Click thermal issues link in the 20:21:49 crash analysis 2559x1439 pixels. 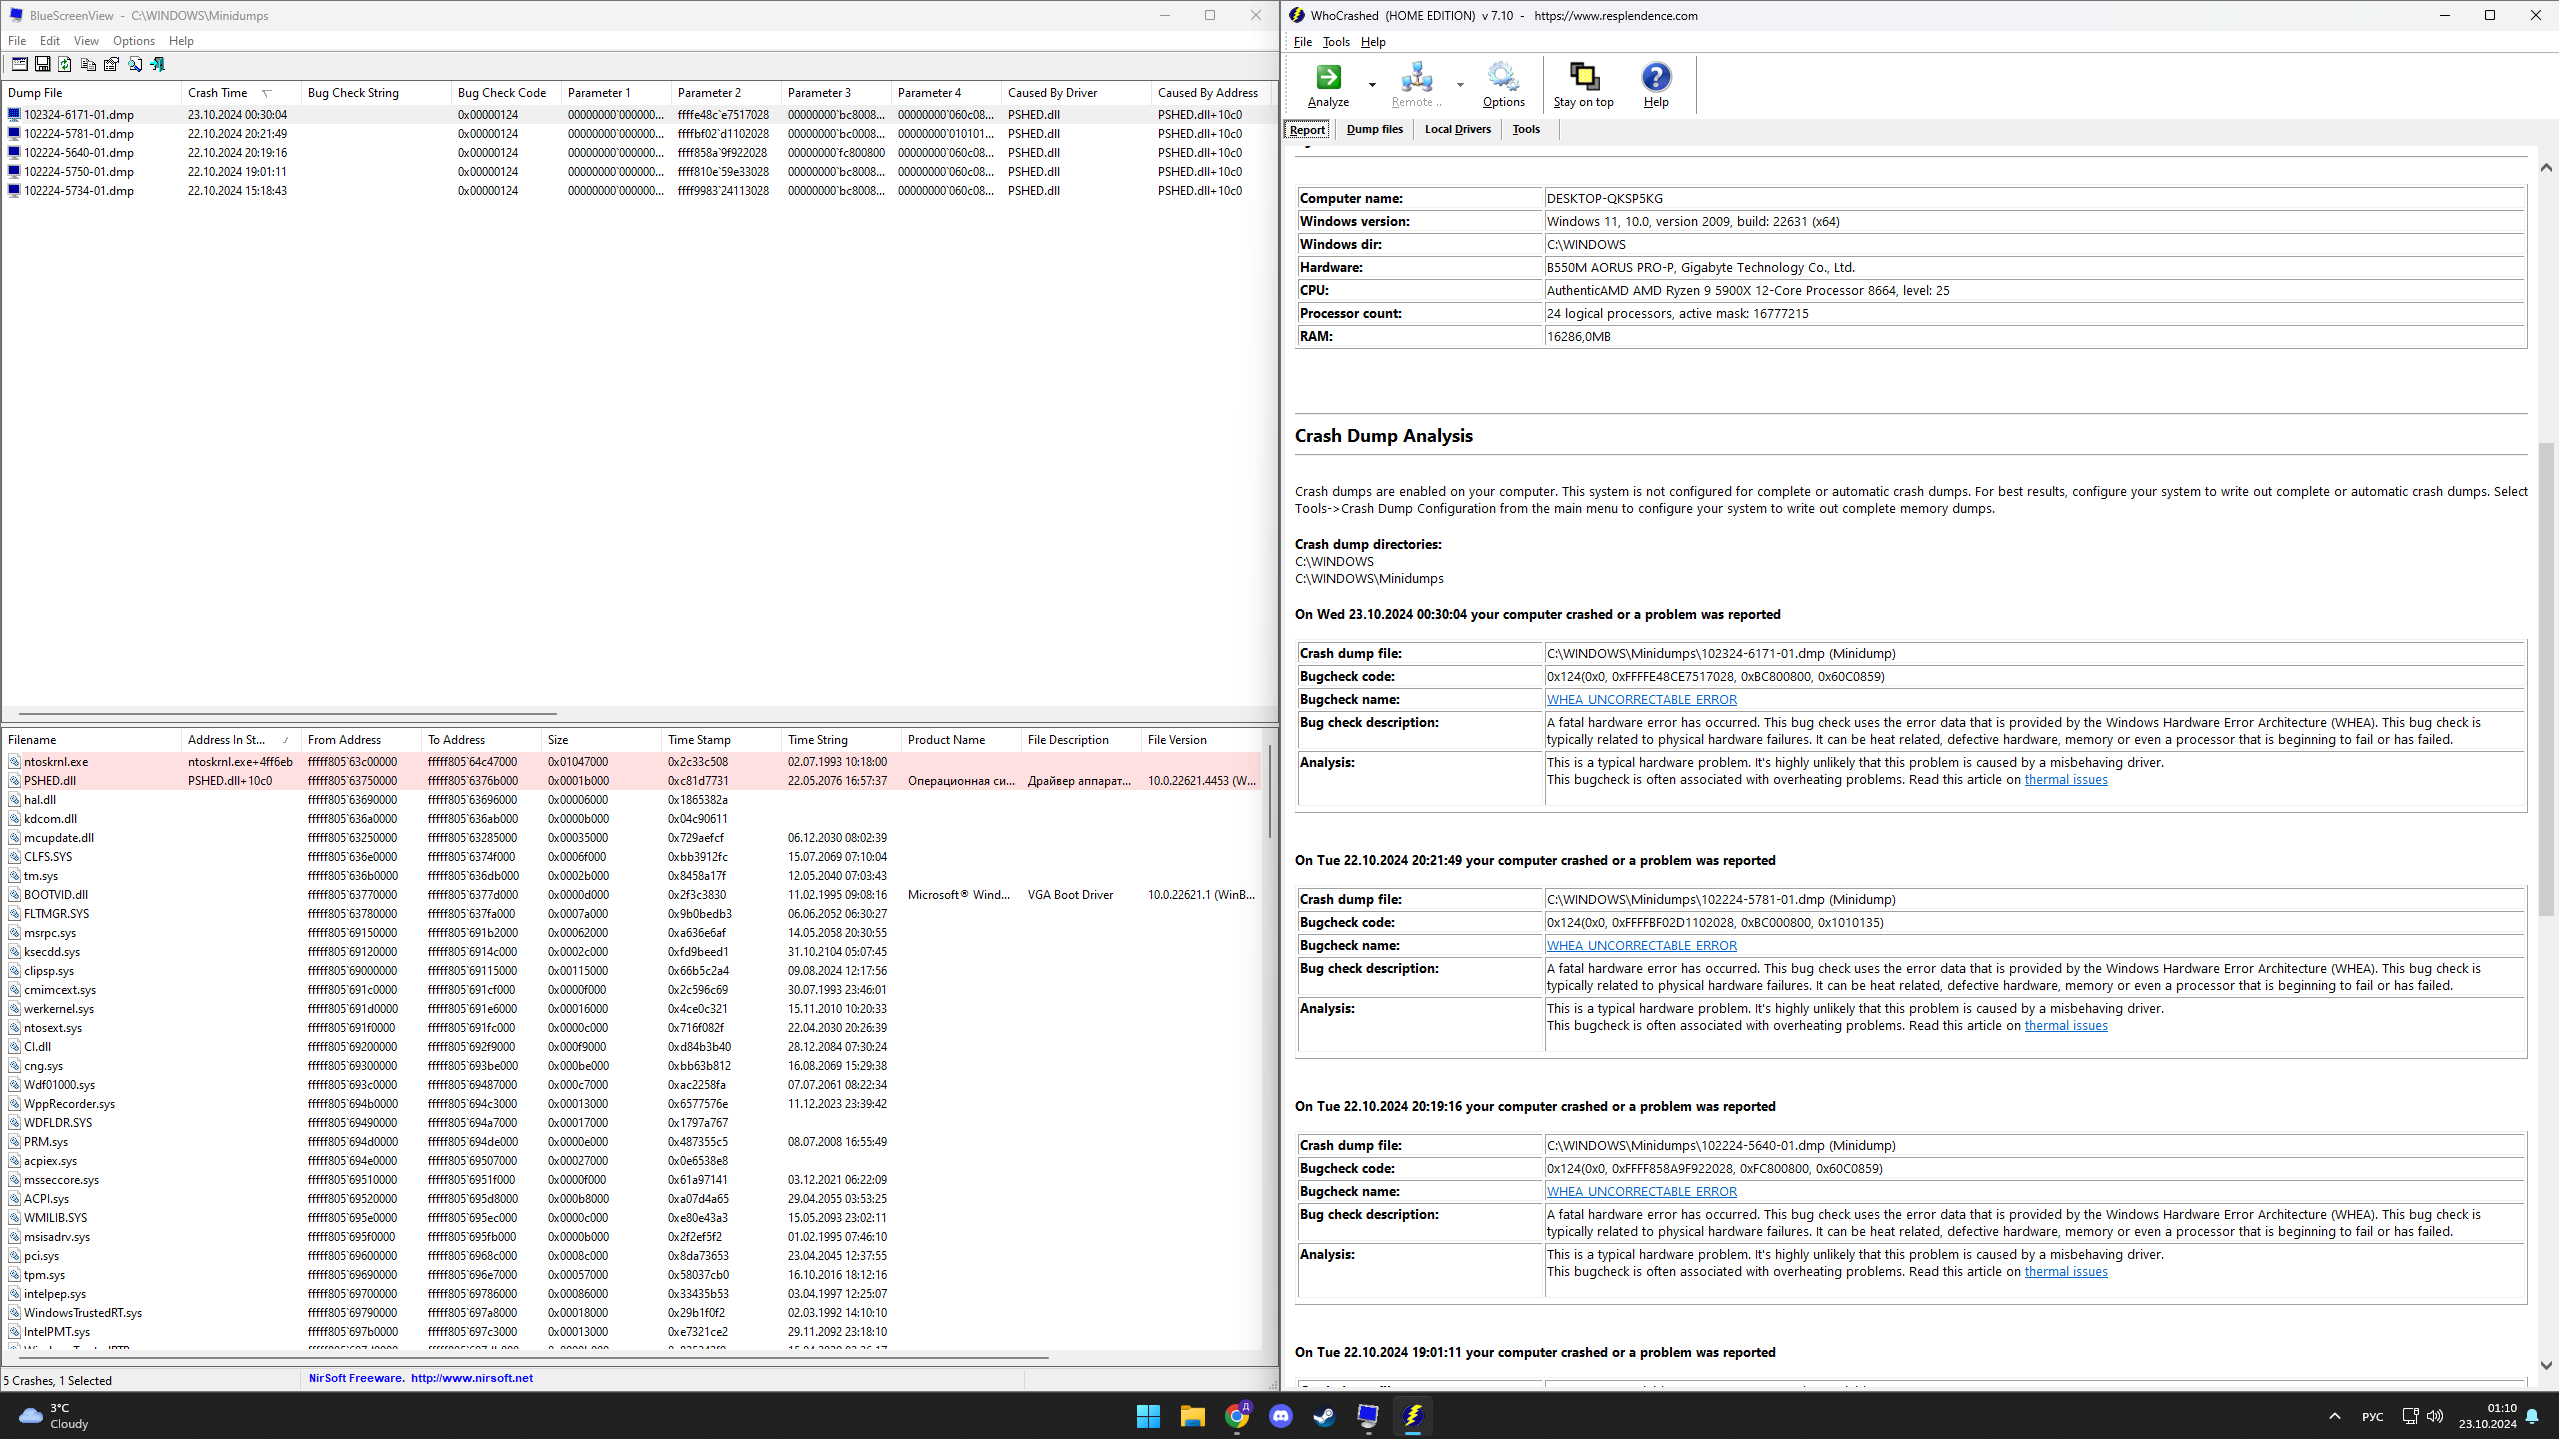[2066, 1026]
